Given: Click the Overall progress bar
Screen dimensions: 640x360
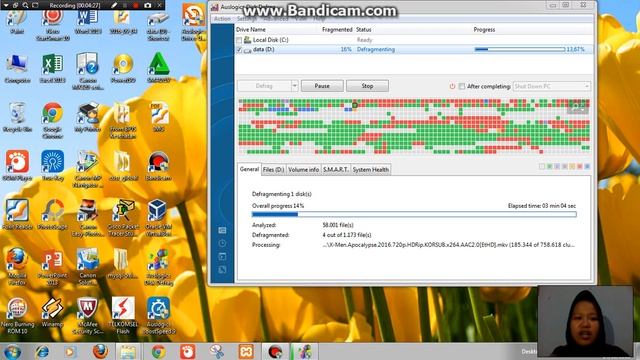Looking at the screenshot, I should coord(414,214).
